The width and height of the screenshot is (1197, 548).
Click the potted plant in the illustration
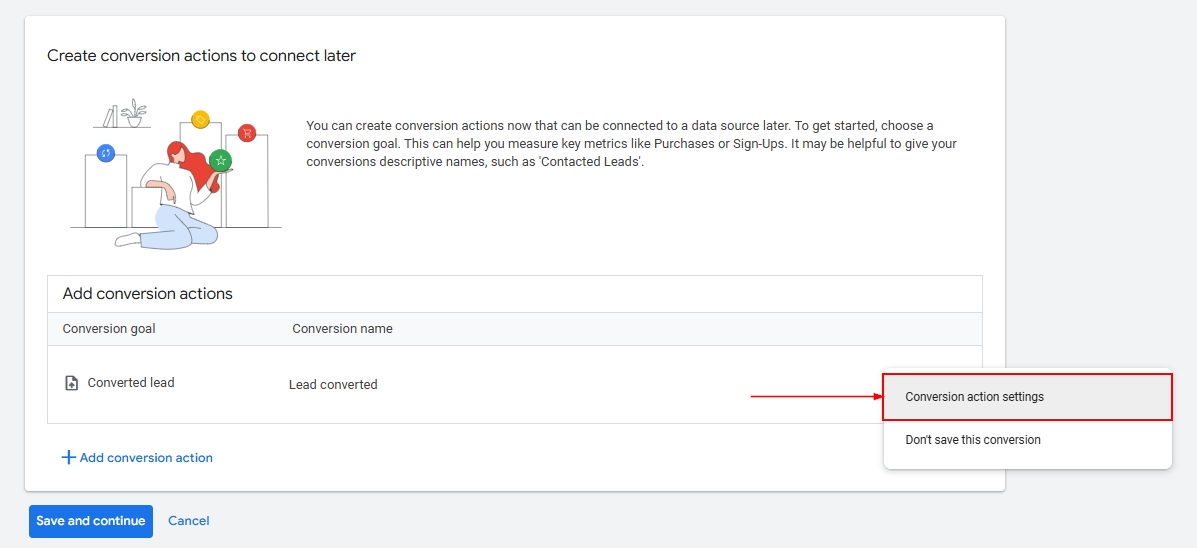(x=134, y=113)
